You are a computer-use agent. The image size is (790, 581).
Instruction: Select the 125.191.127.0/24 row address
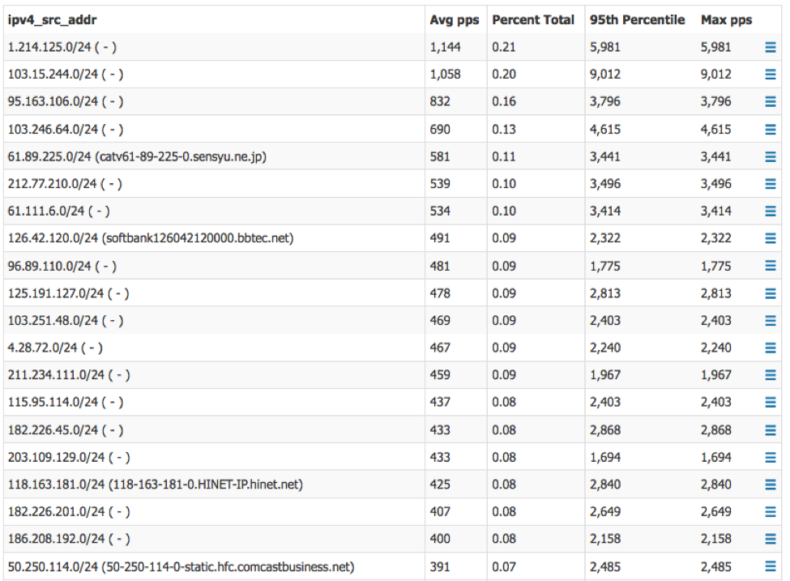69,293
